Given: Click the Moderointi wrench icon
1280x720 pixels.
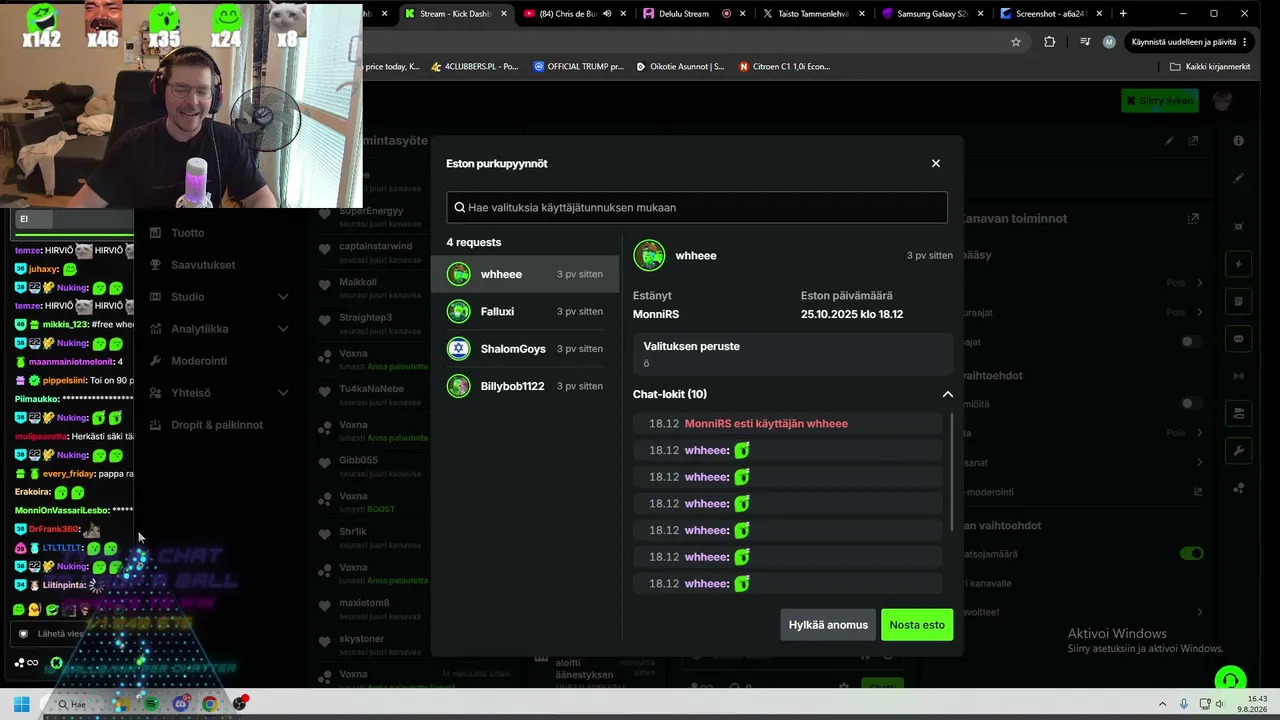Looking at the screenshot, I should tap(155, 361).
